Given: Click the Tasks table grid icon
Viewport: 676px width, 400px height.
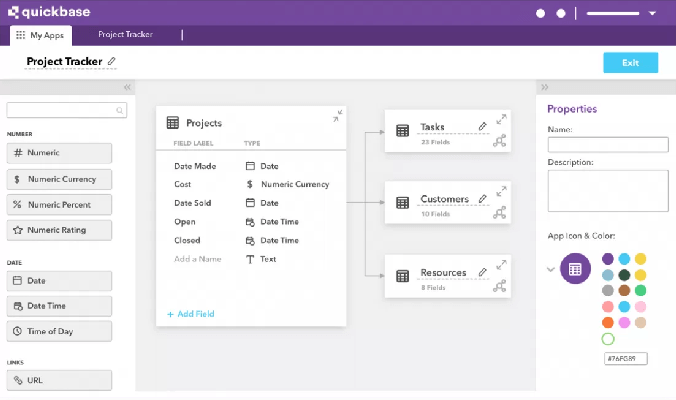Looking at the screenshot, I should [403, 131].
